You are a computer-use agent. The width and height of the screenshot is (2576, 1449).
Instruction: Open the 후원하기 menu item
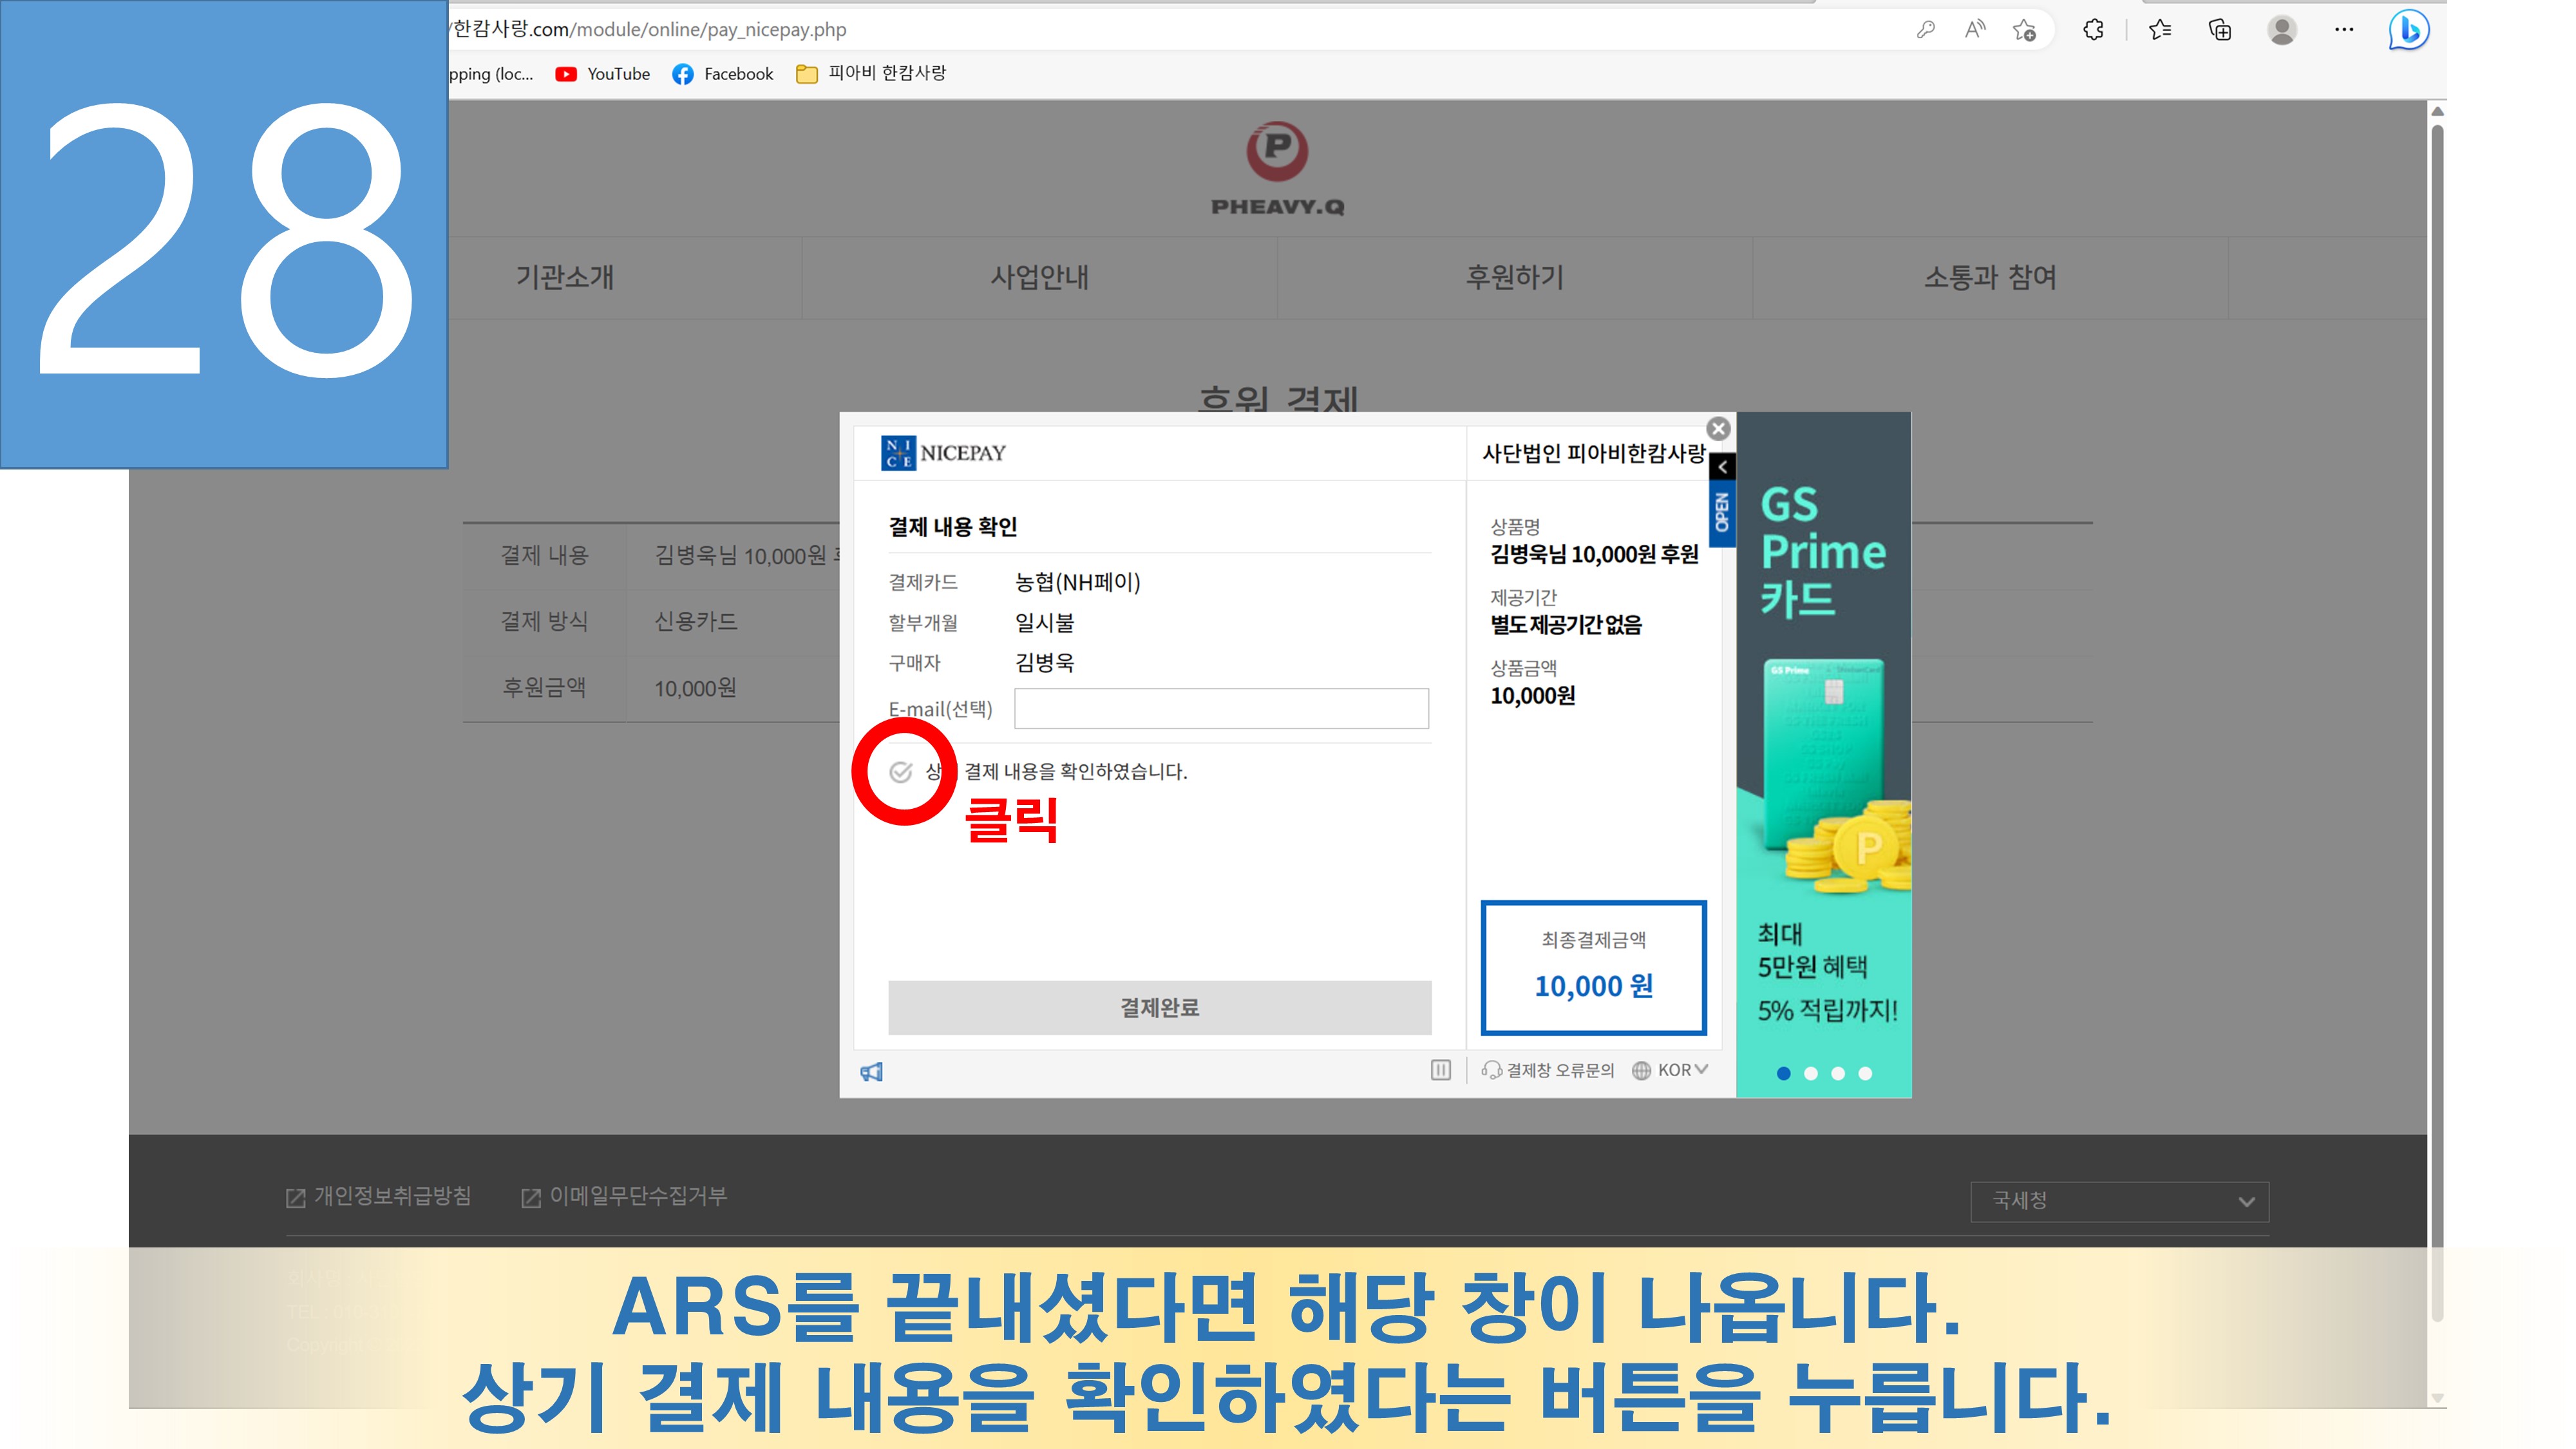click(1514, 277)
